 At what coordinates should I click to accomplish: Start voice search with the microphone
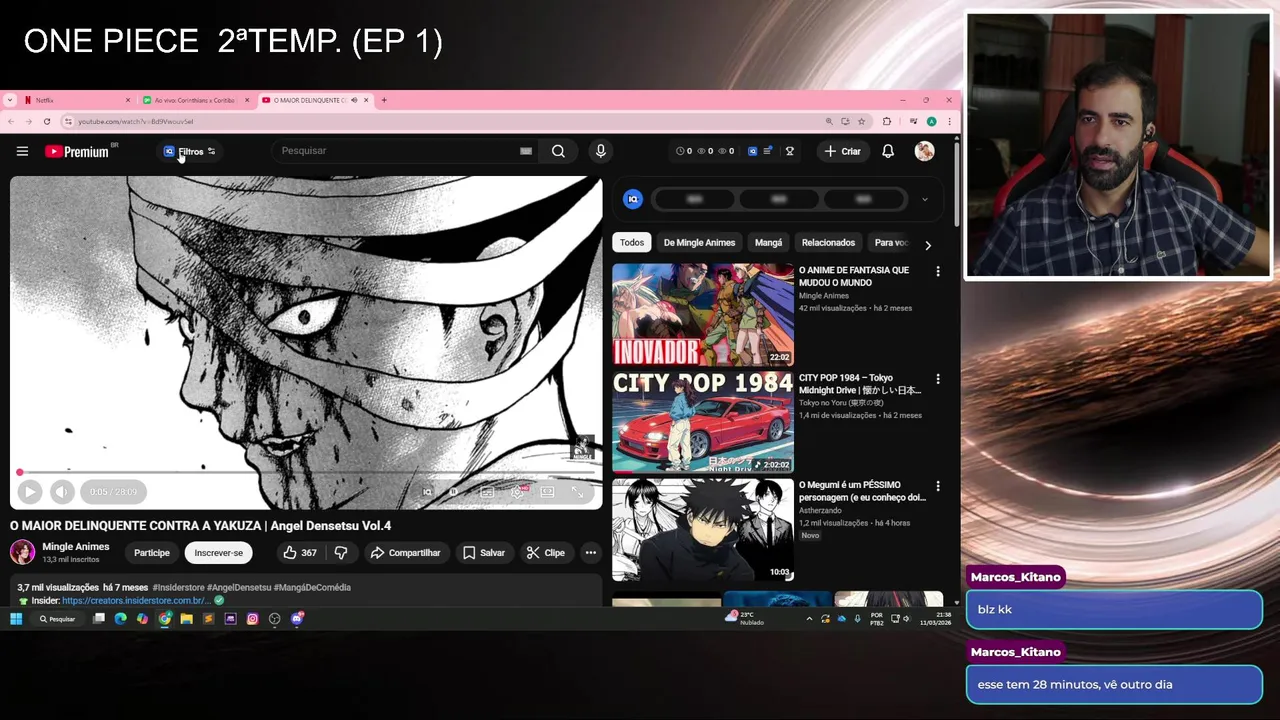(x=600, y=151)
